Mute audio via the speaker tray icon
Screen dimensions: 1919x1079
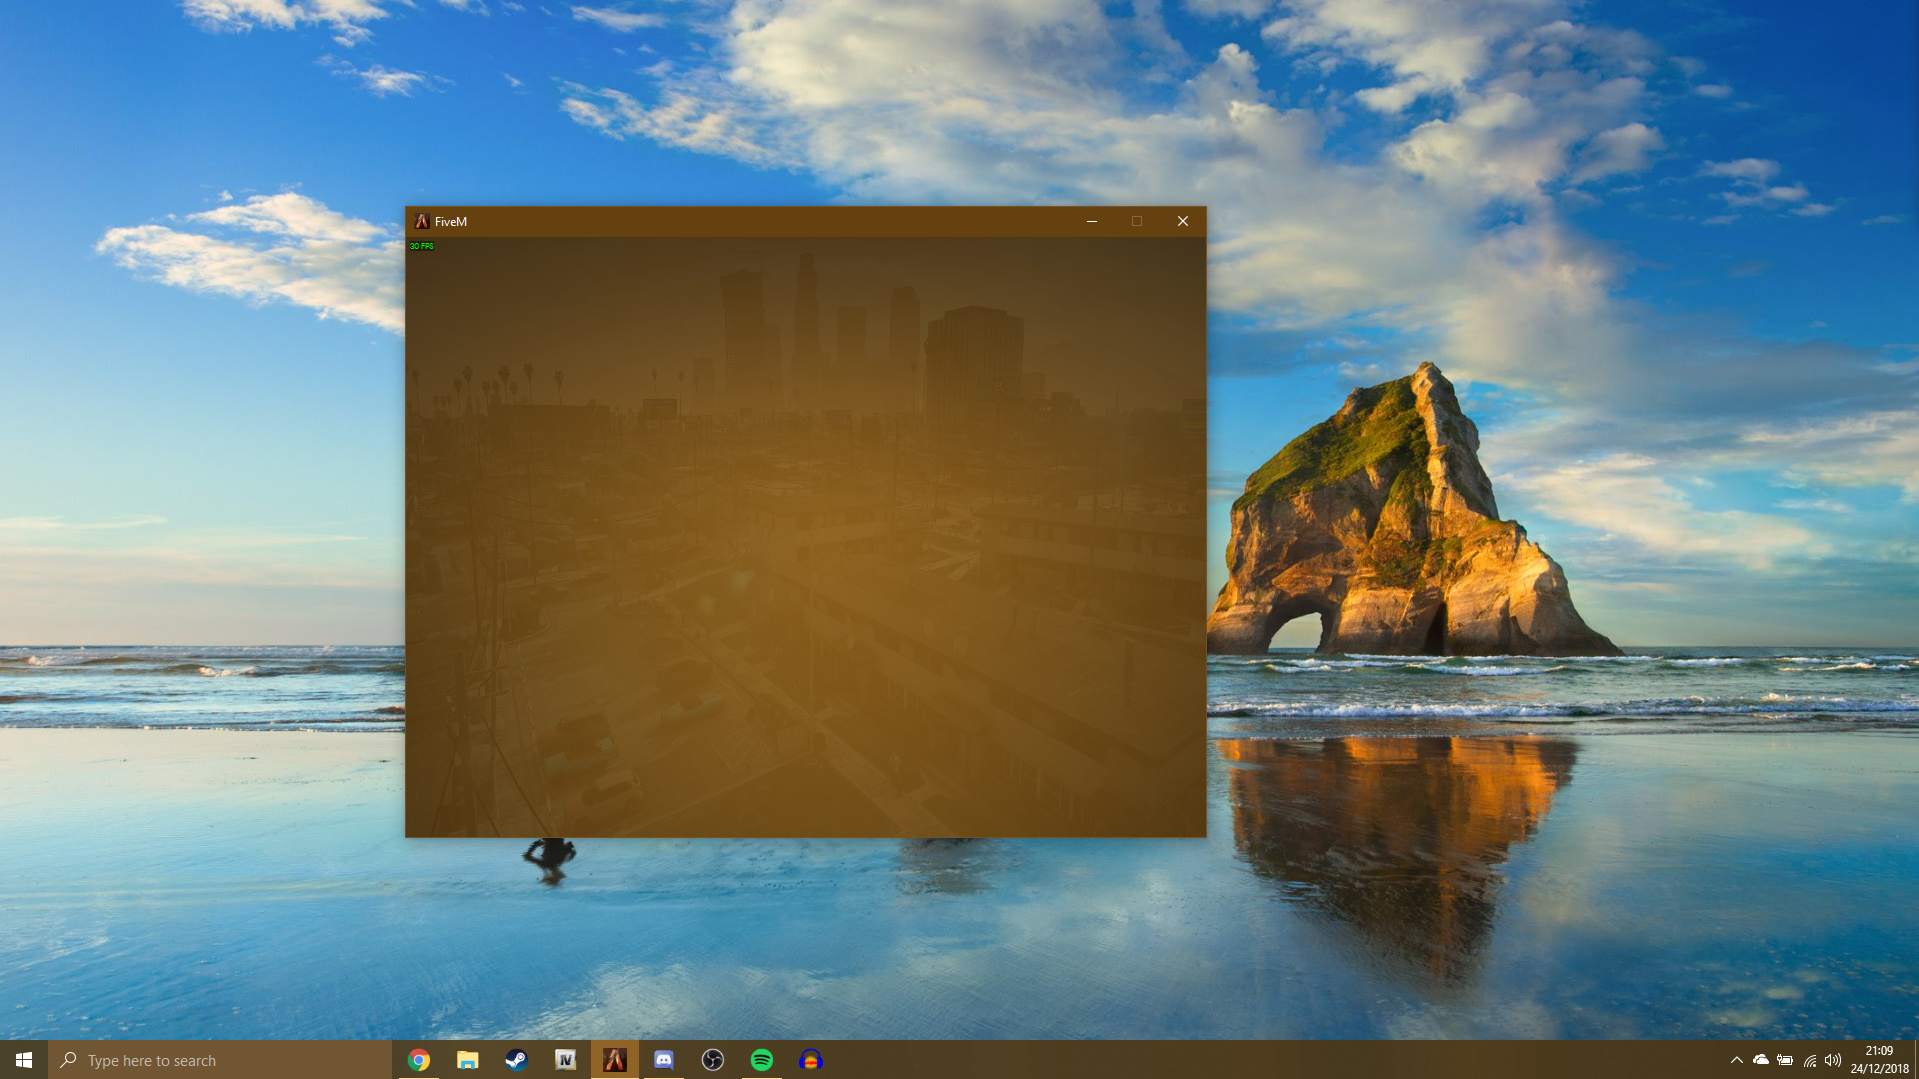1833,1060
